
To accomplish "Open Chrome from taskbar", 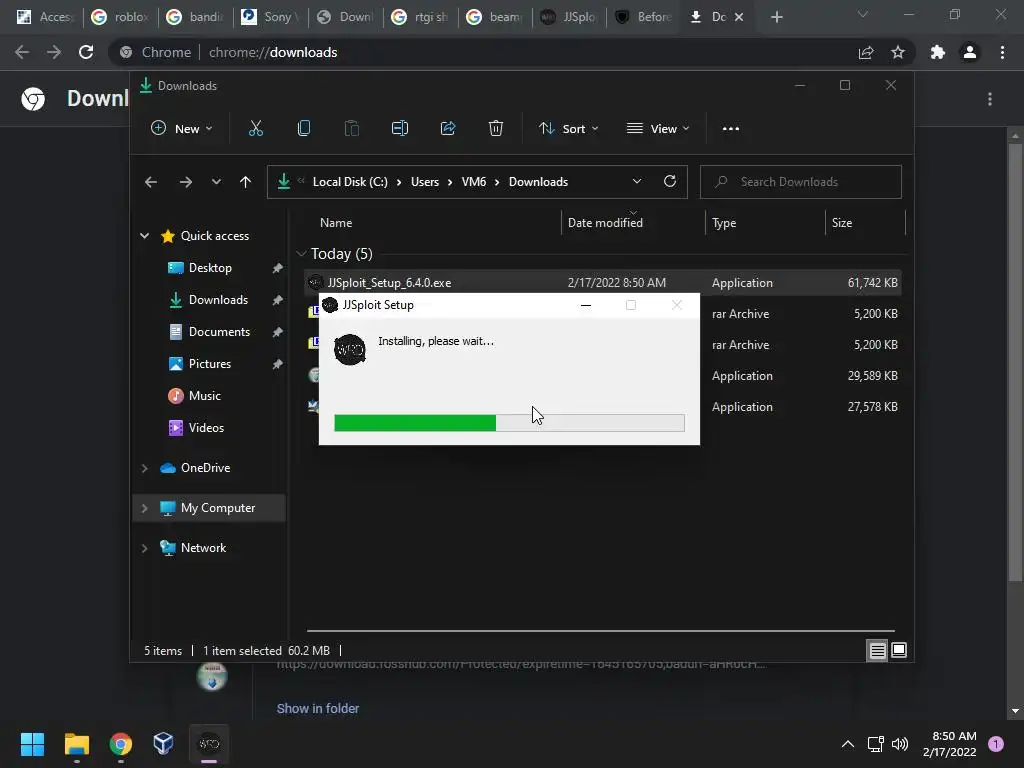I will coord(121,744).
